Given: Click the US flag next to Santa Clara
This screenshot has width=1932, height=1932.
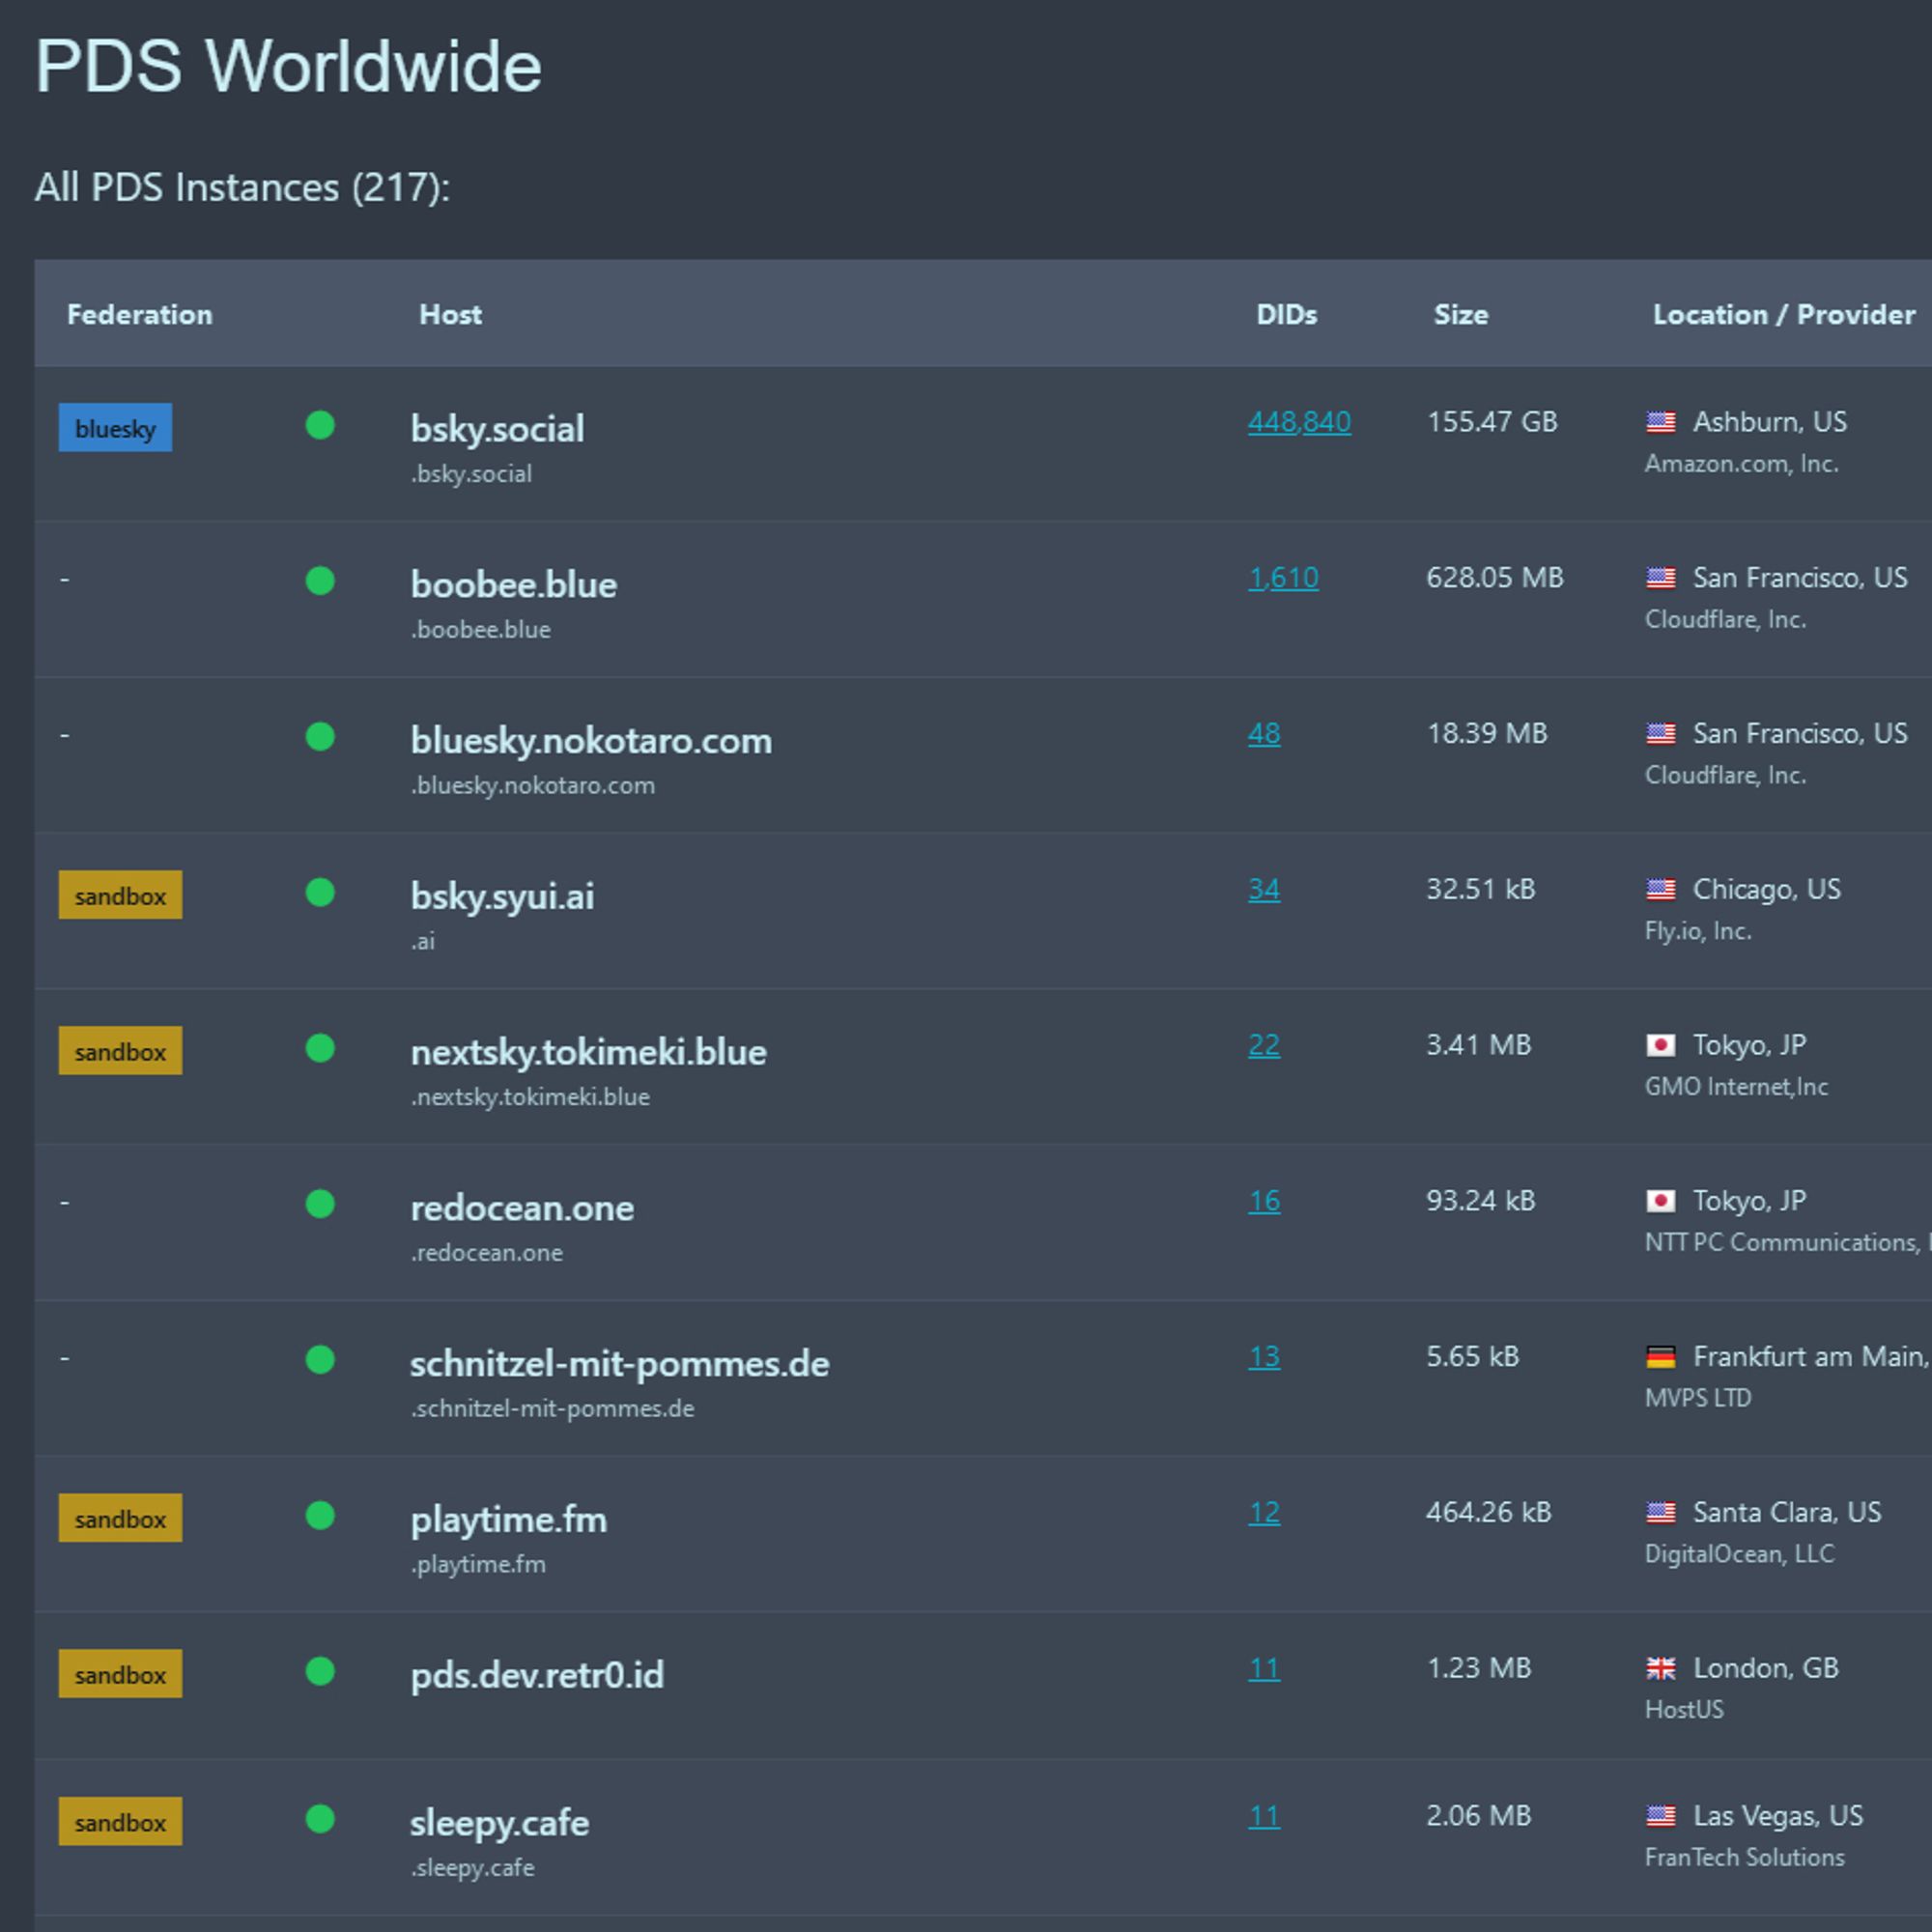Looking at the screenshot, I should coord(1661,1512).
